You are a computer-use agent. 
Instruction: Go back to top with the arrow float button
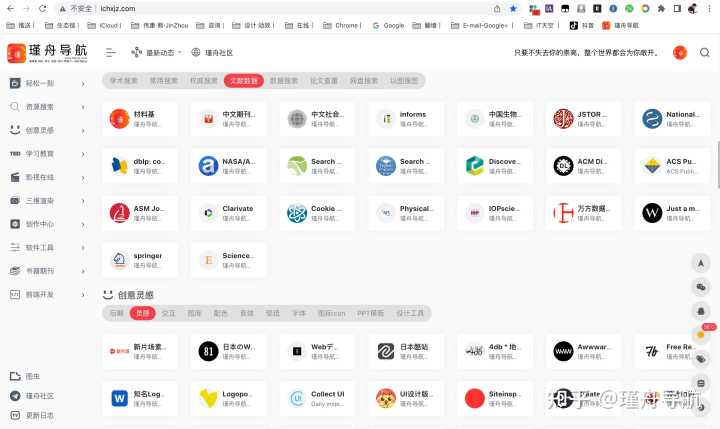[701, 263]
